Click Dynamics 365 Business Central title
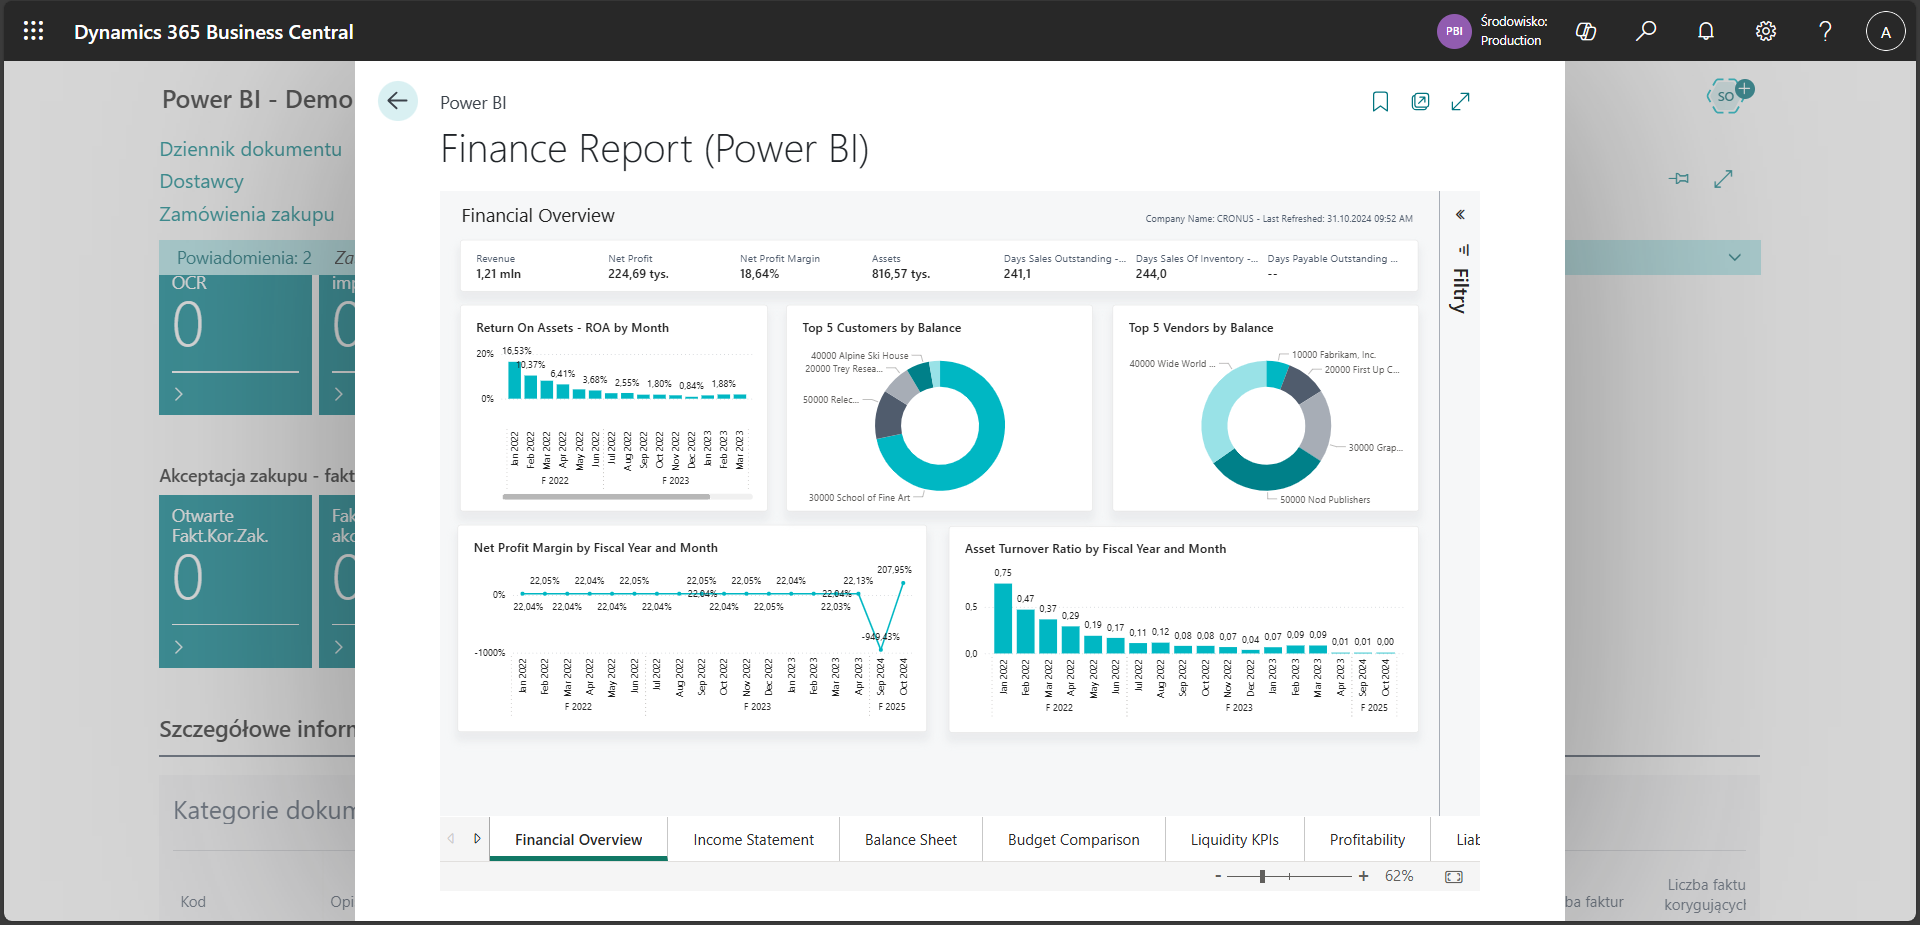Screen dimensions: 1920x925 pos(214,32)
